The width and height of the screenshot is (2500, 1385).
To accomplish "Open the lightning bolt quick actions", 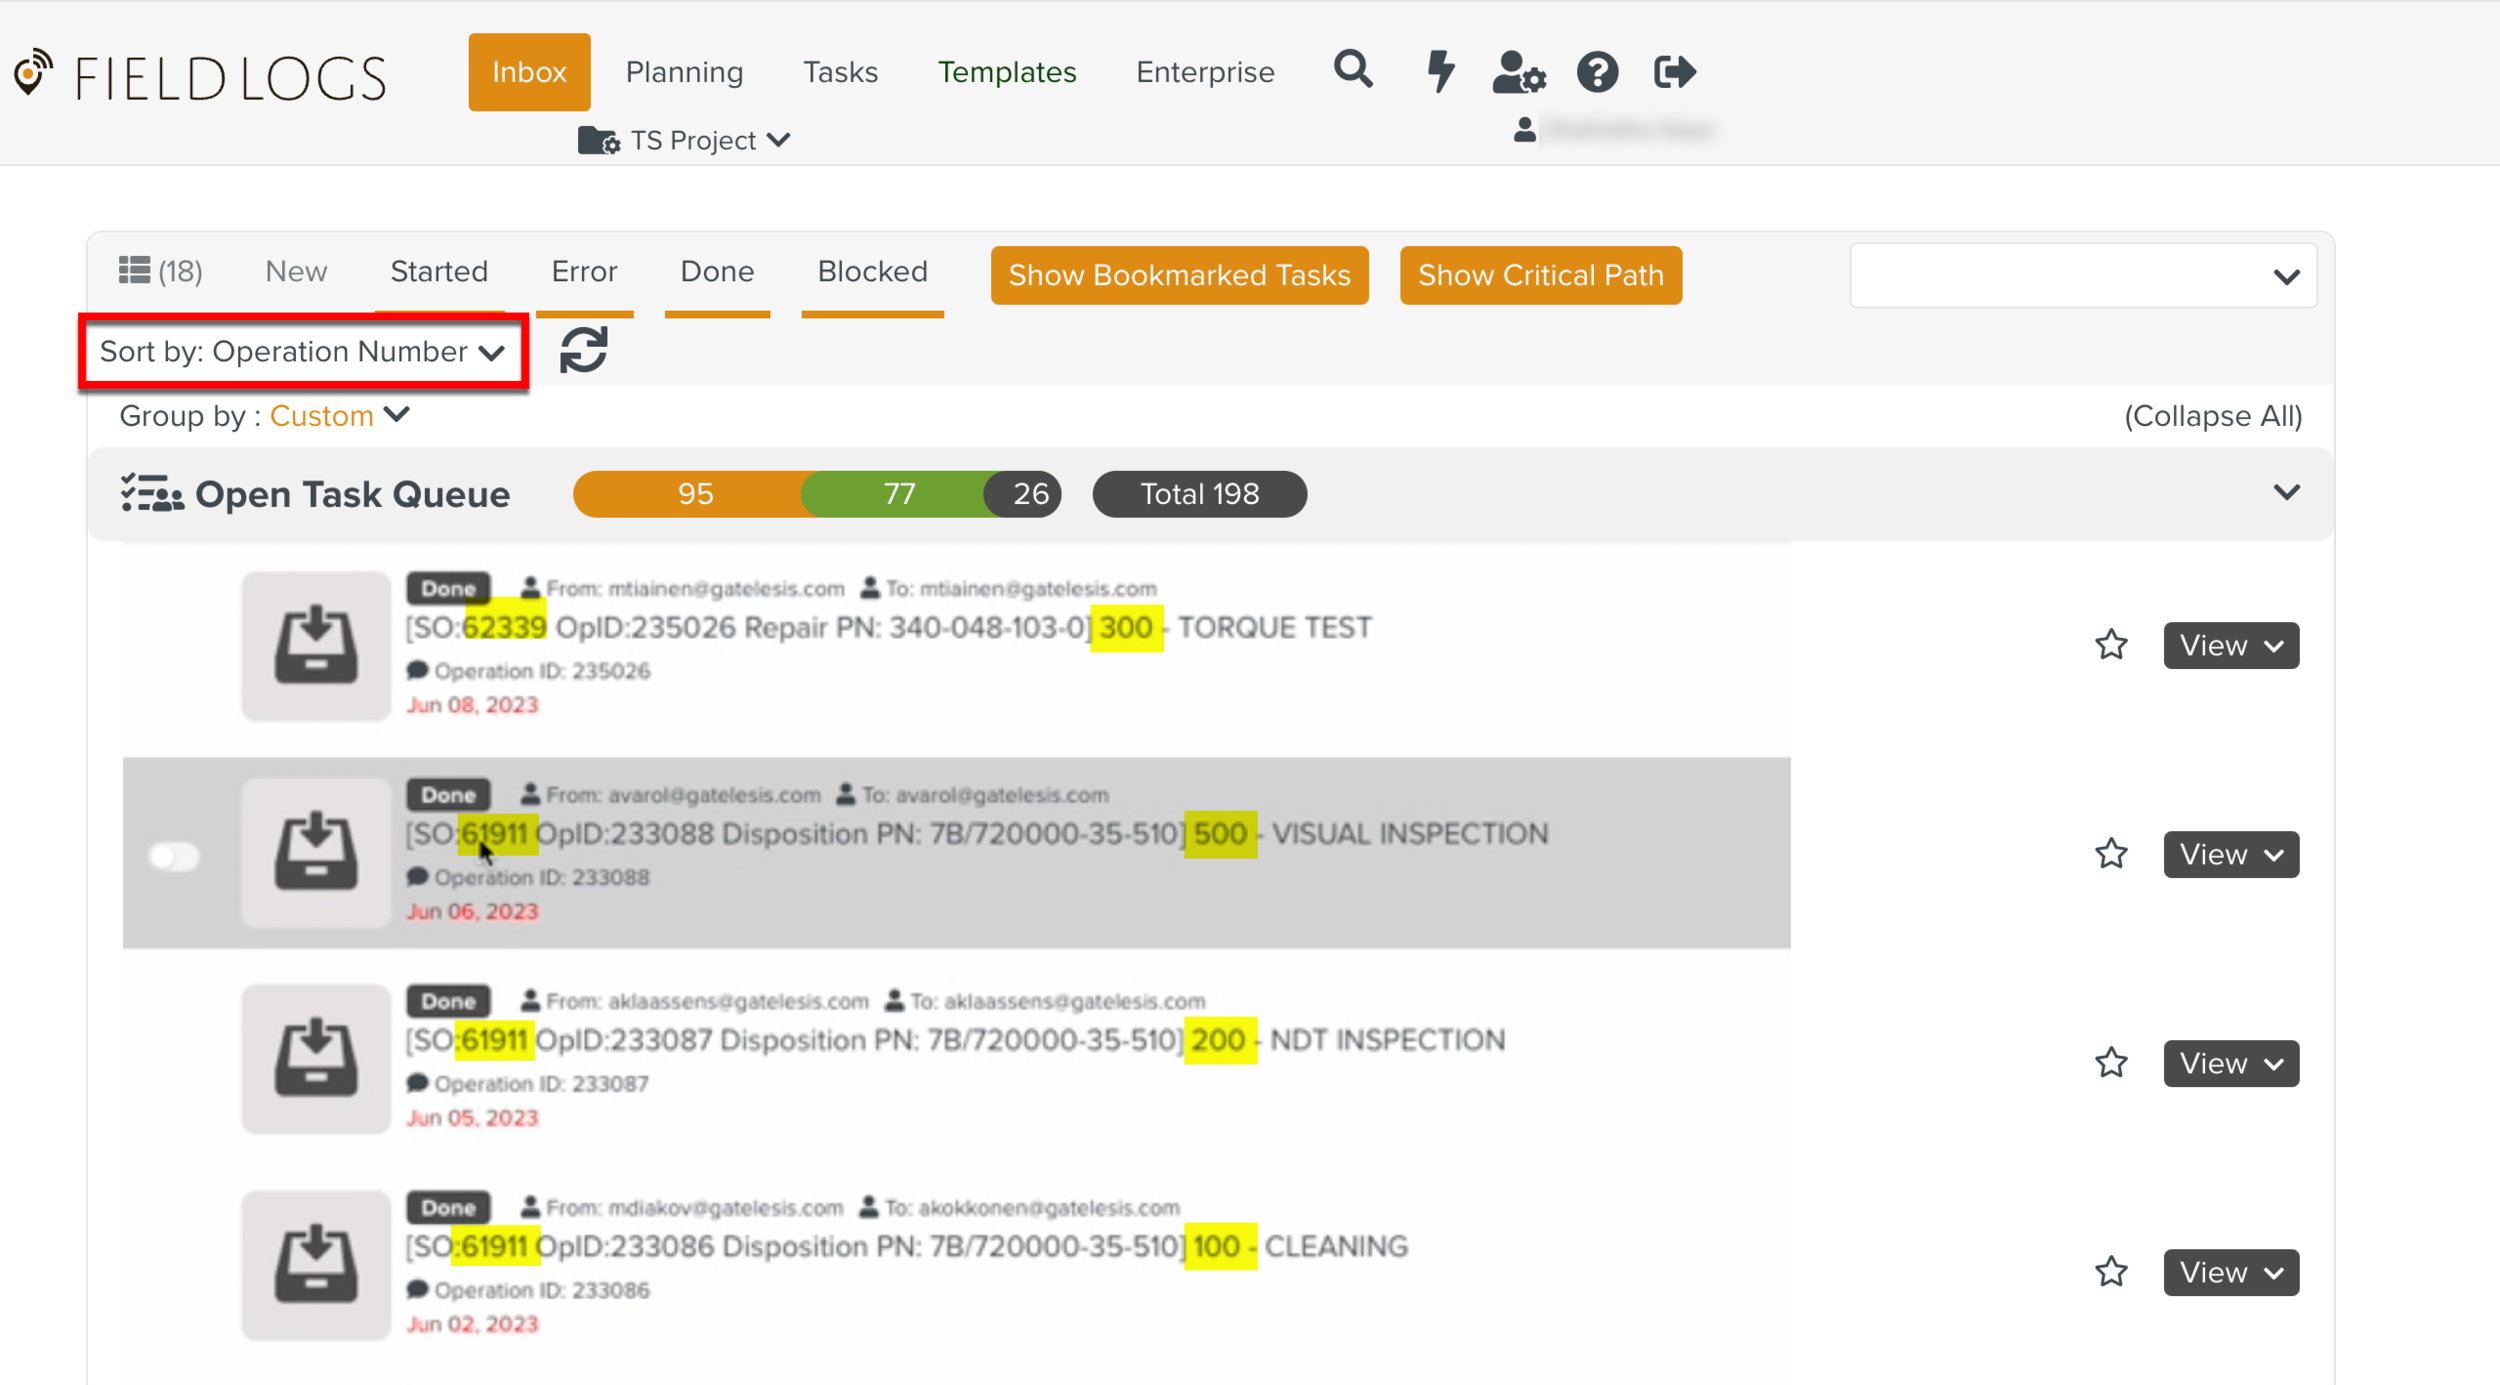I will (x=1440, y=71).
